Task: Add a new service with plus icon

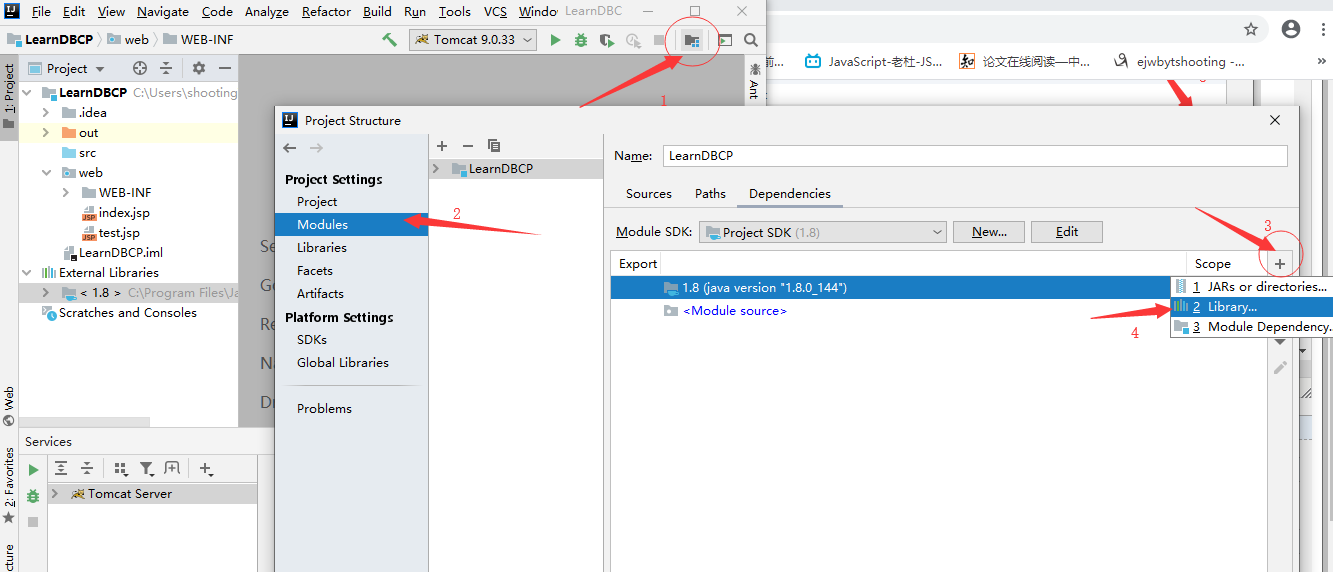Action: click(x=206, y=468)
